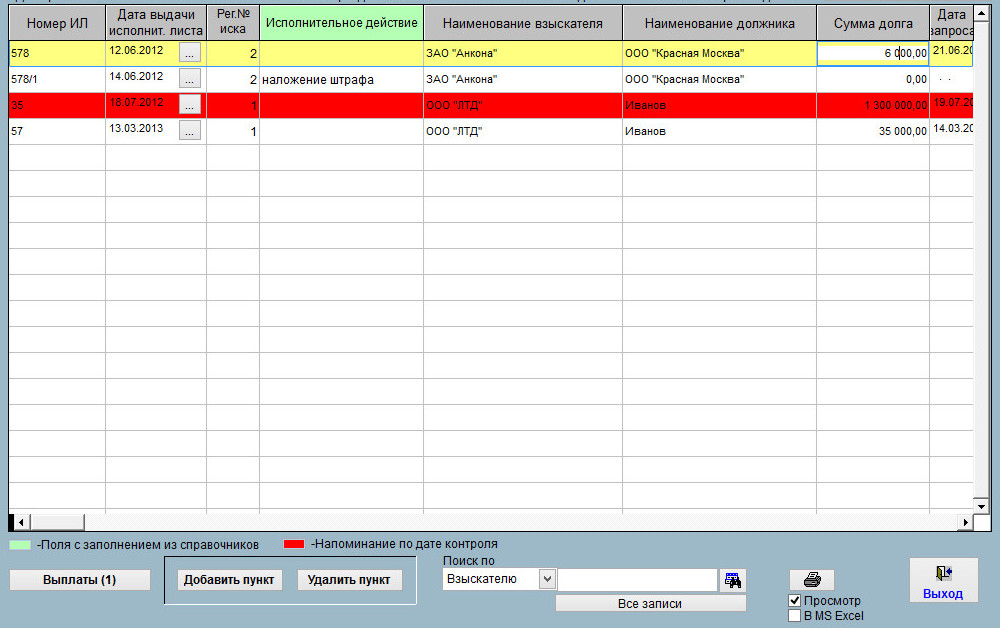This screenshot has height=628, width=1000.
Task: Click the search text input field
Action: point(638,580)
